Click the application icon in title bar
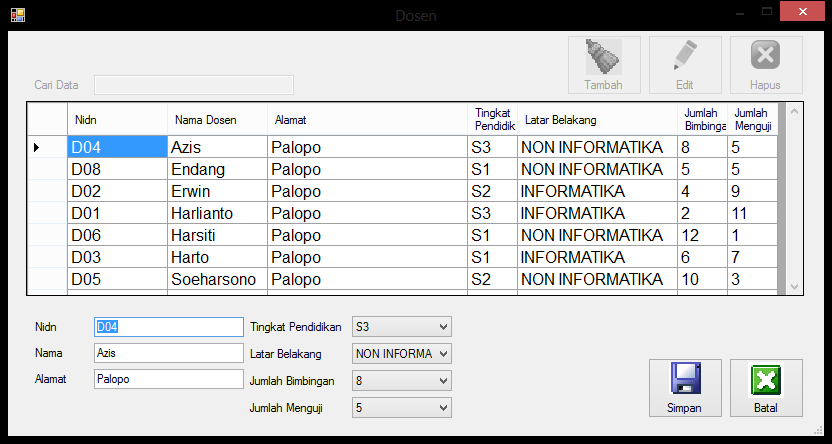Viewport: 832px width, 444px height. tap(17, 14)
